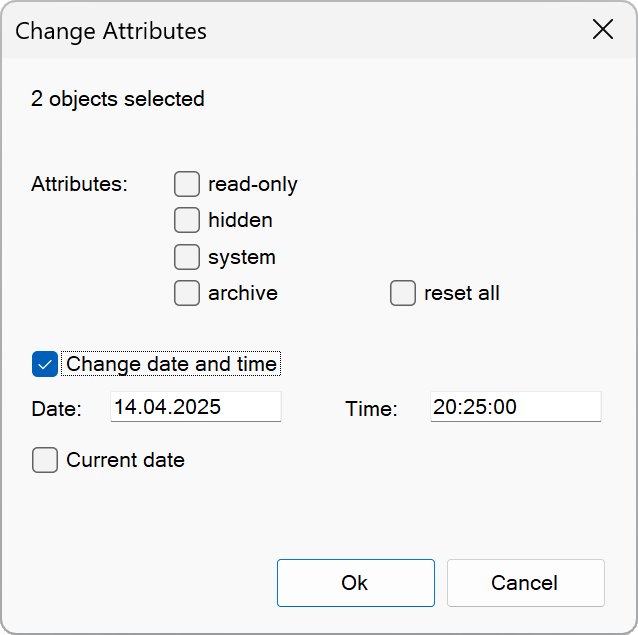Click the Change Attributes title bar text
The image size is (638, 635).
[x=111, y=31]
